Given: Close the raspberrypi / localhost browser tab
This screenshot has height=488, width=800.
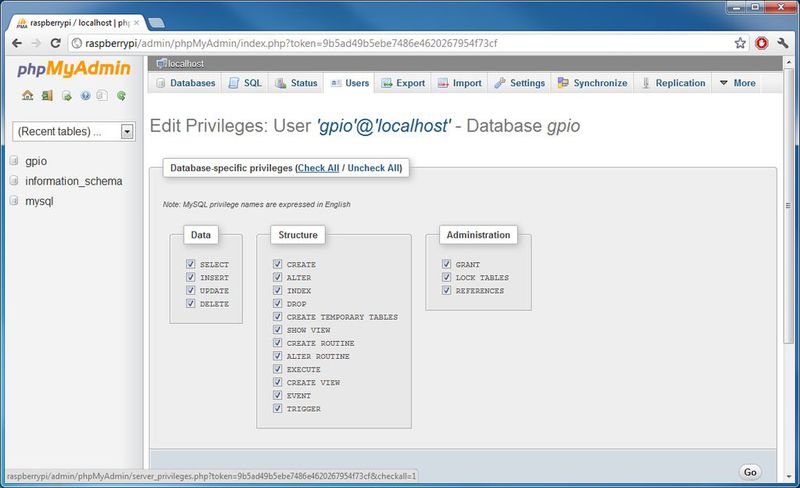Looking at the screenshot, I should pos(136,23).
